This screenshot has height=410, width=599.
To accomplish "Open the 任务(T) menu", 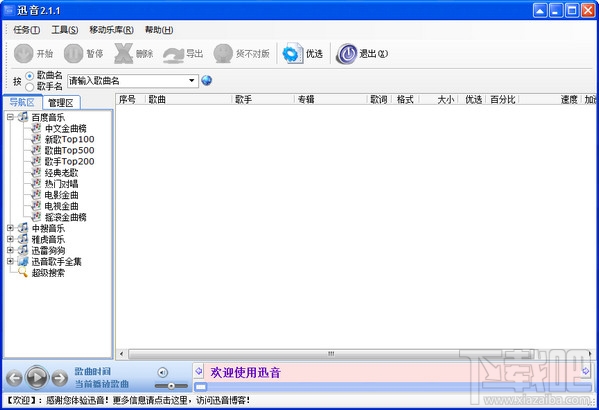I will [x=26, y=30].
